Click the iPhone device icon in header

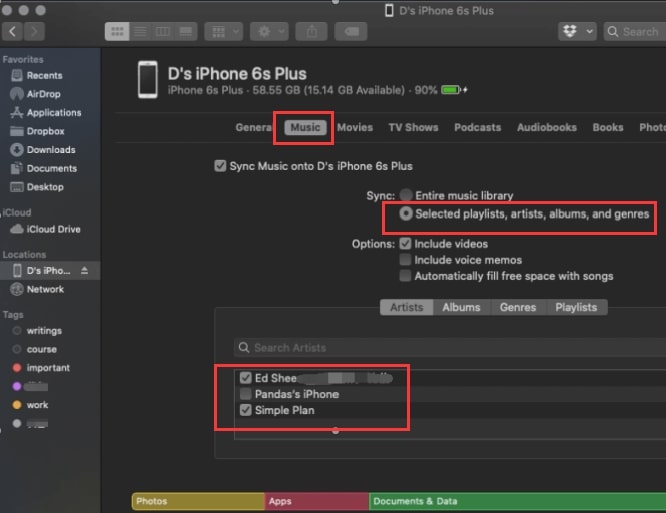coord(148,80)
